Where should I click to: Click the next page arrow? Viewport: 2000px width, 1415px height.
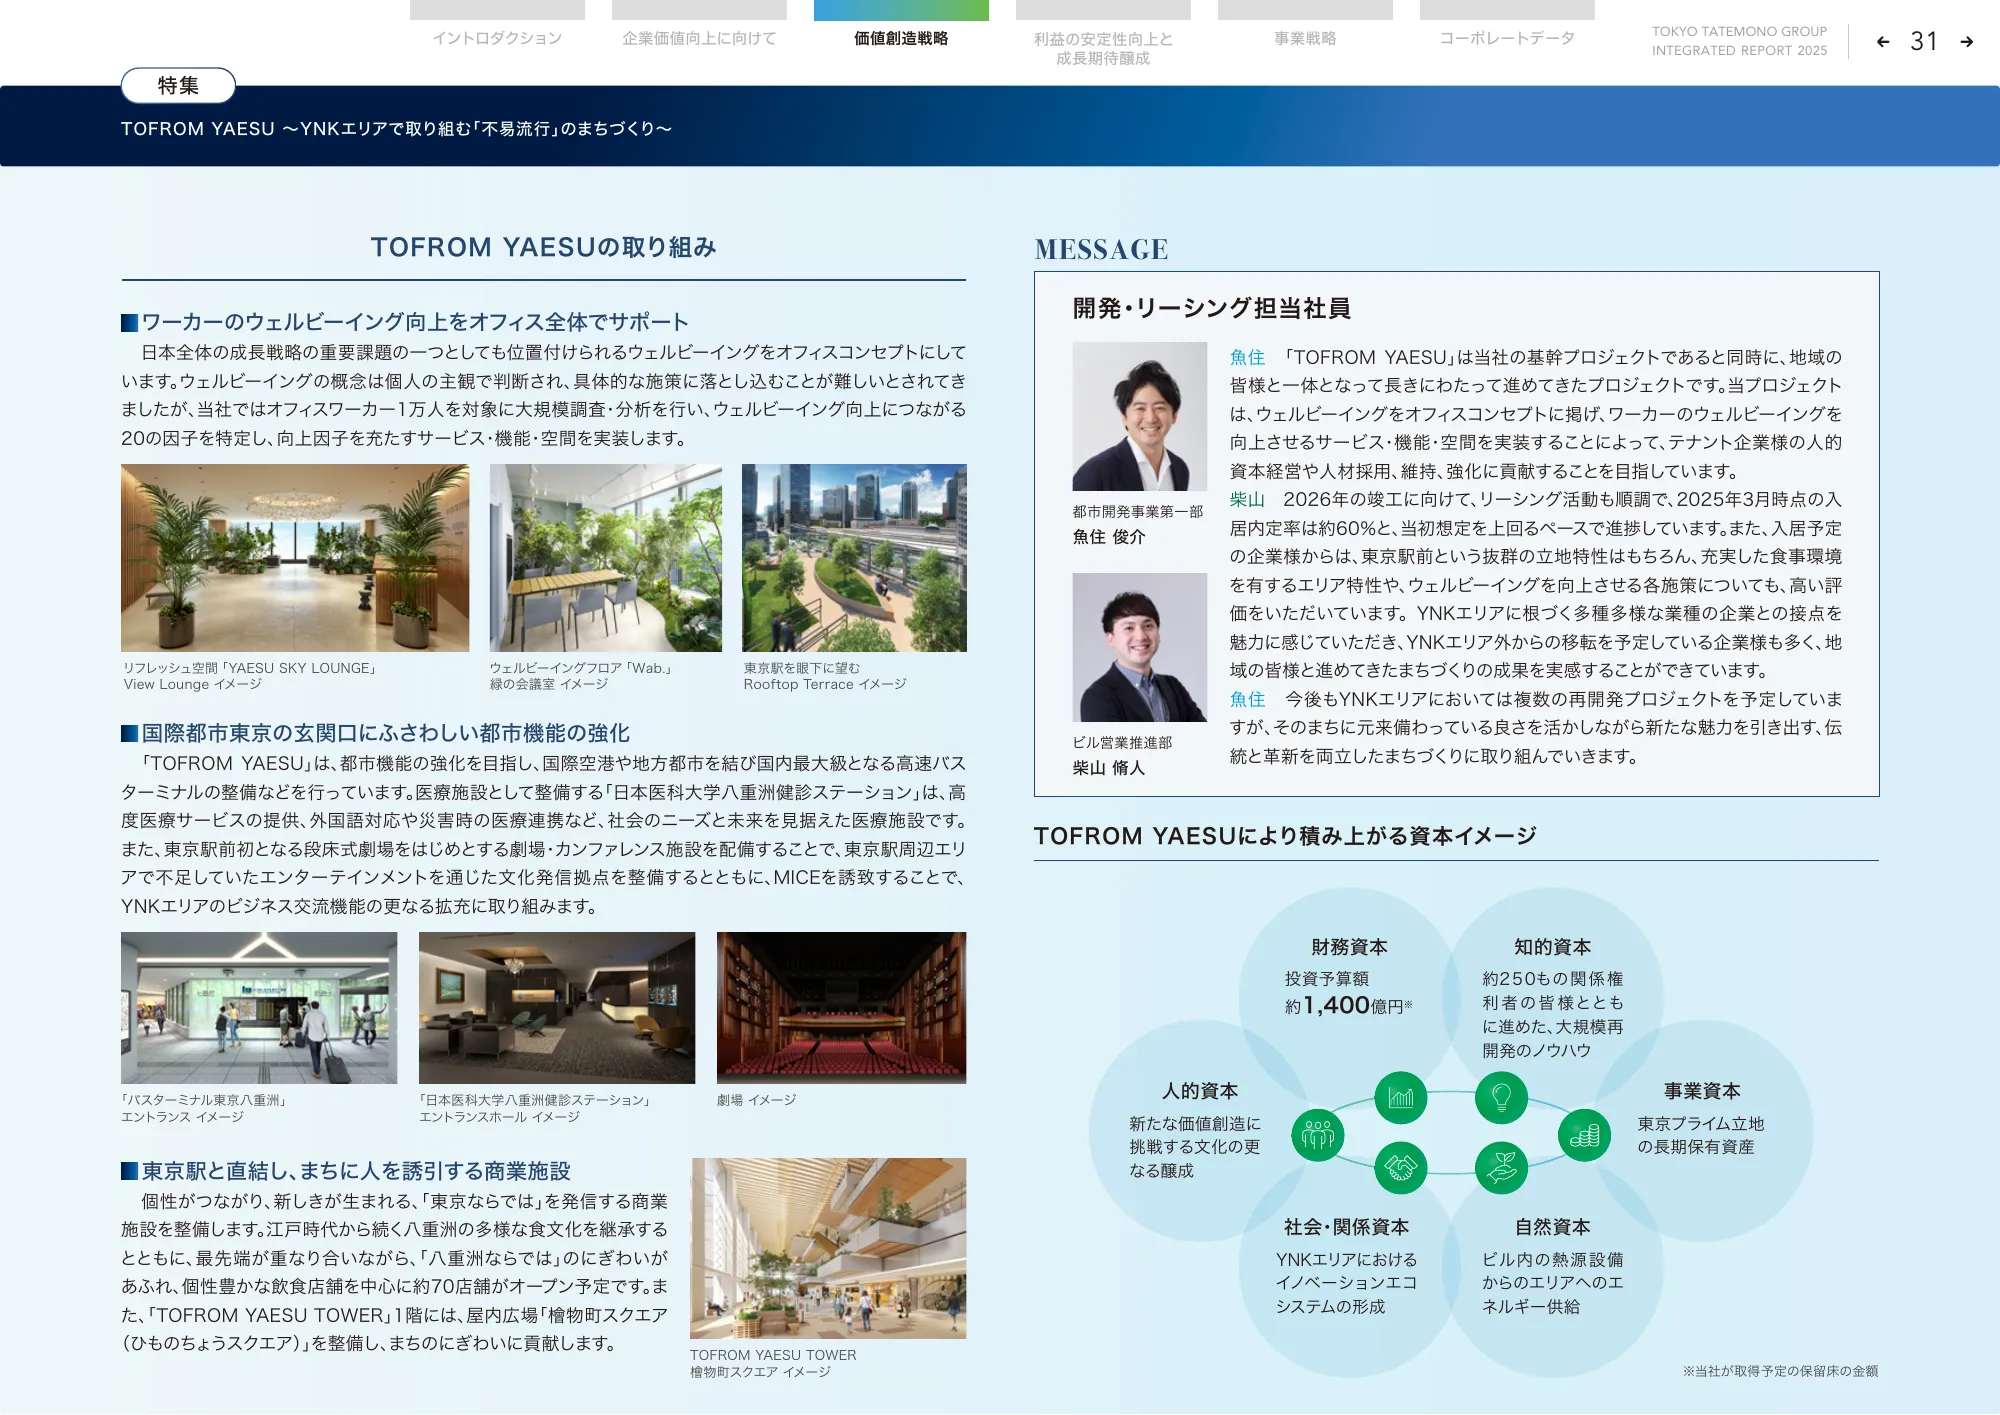1966,42
